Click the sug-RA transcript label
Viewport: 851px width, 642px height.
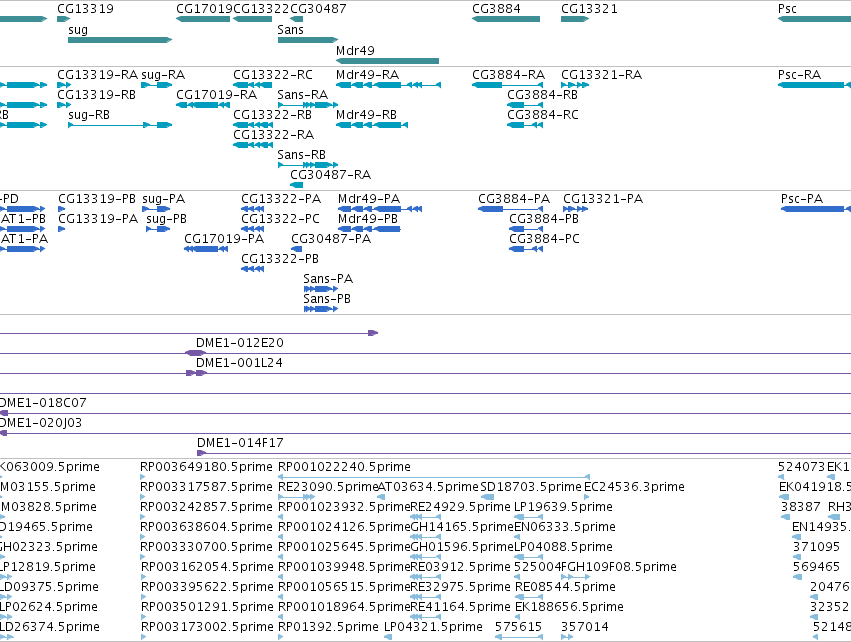pos(163,74)
